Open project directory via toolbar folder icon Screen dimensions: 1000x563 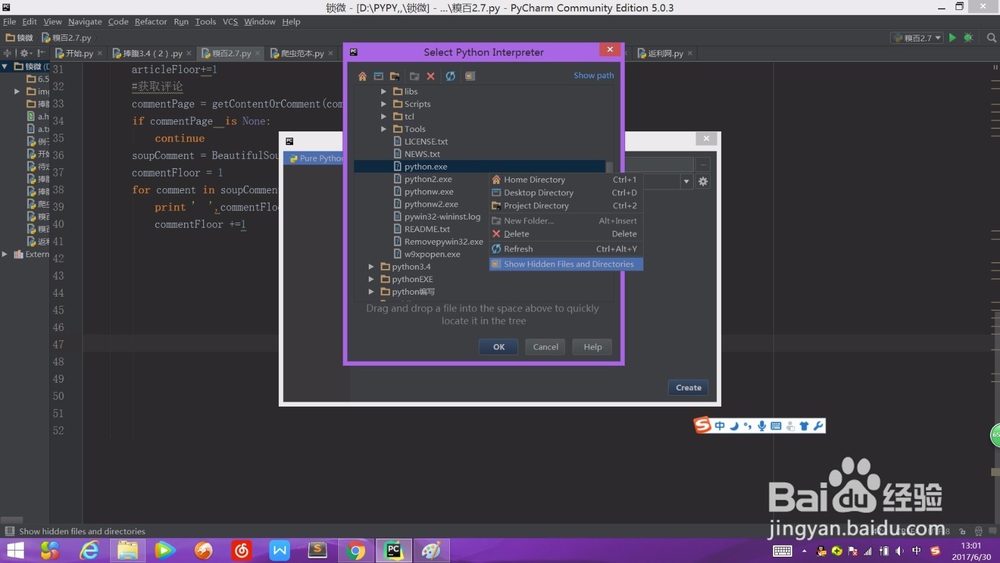pos(395,76)
